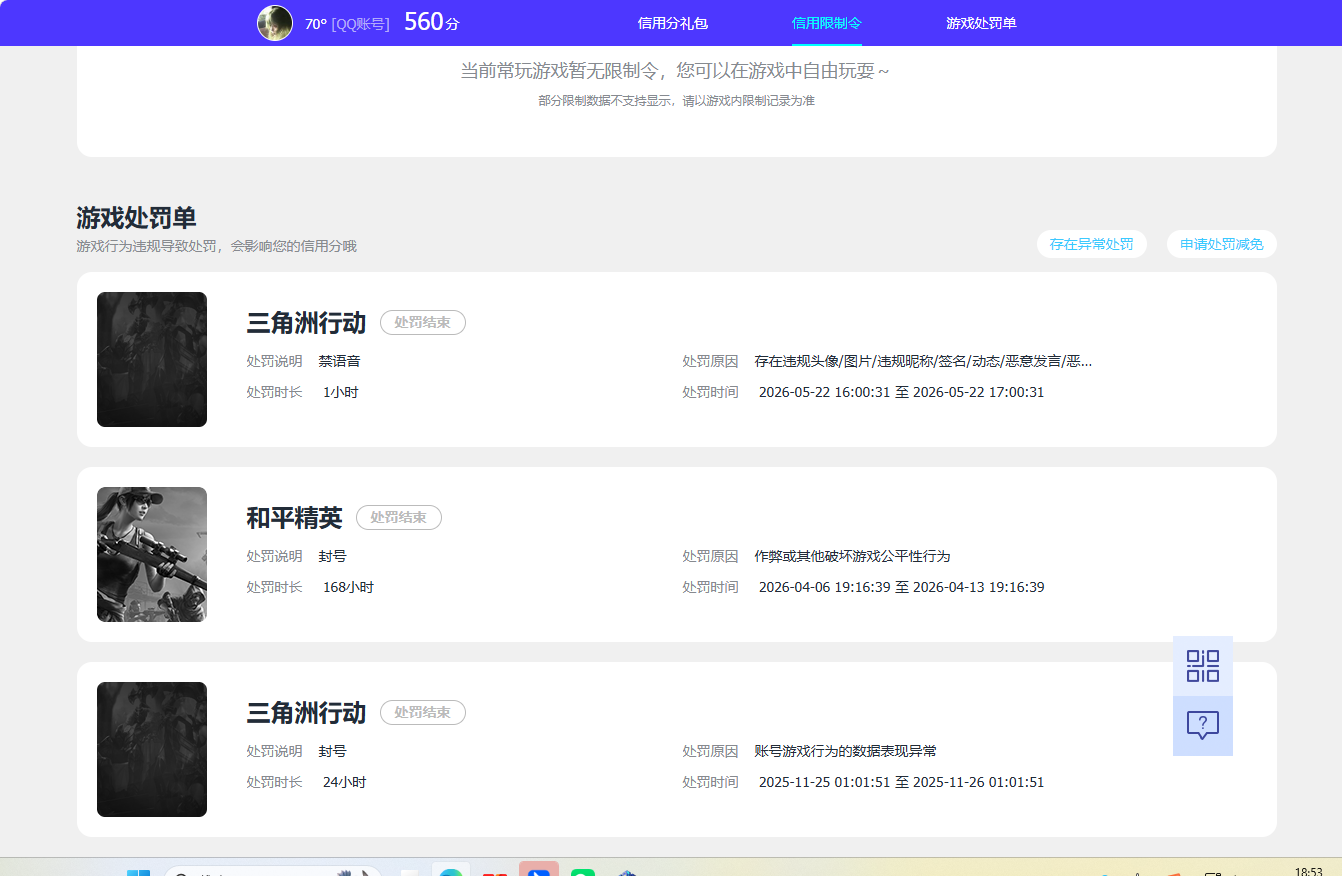Click the 存在异常处罚 button

point(1092,244)
